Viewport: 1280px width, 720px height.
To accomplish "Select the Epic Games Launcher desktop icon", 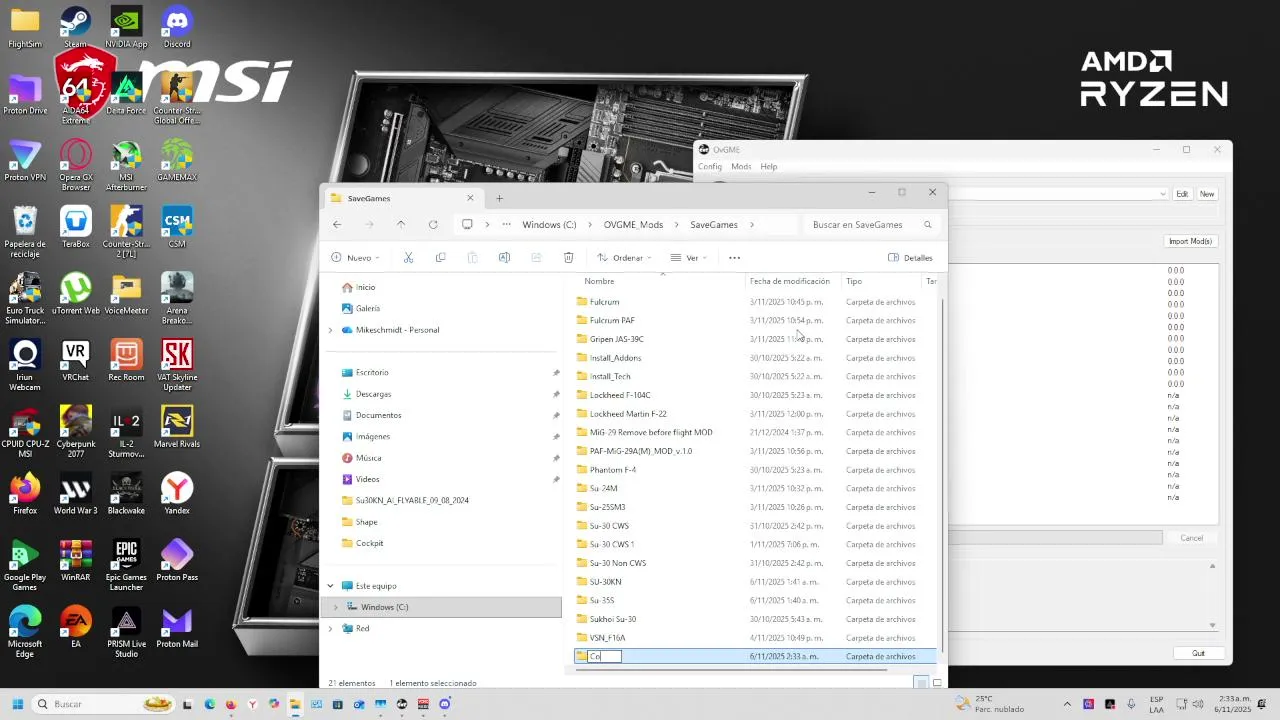I will click(126, 564).
